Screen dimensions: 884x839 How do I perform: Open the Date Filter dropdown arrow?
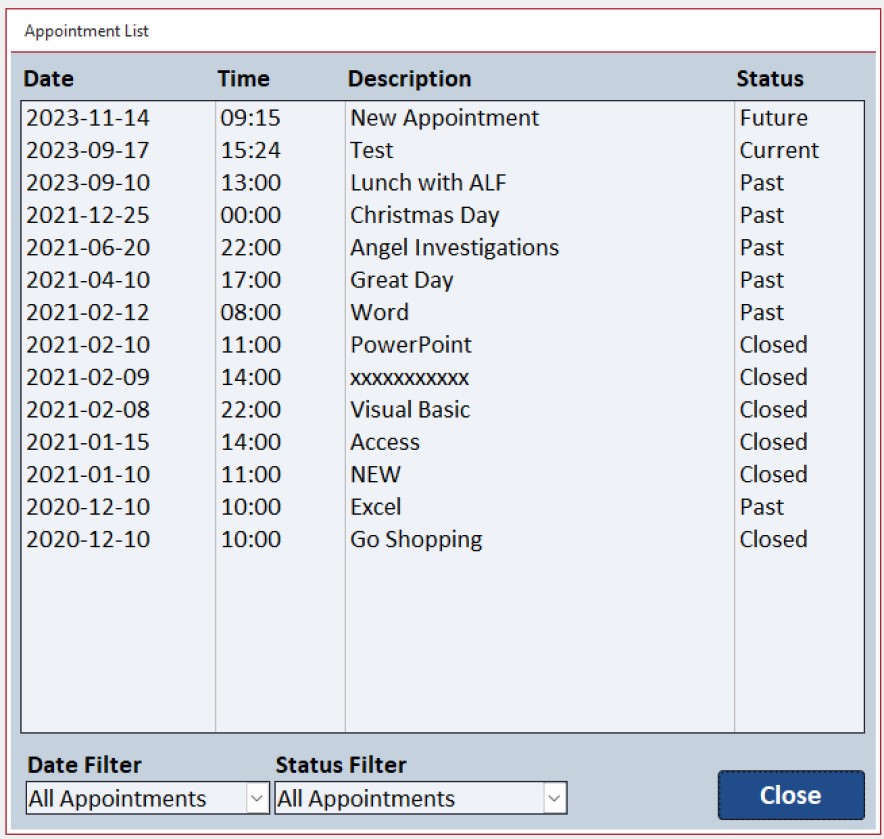coord(257,799)
